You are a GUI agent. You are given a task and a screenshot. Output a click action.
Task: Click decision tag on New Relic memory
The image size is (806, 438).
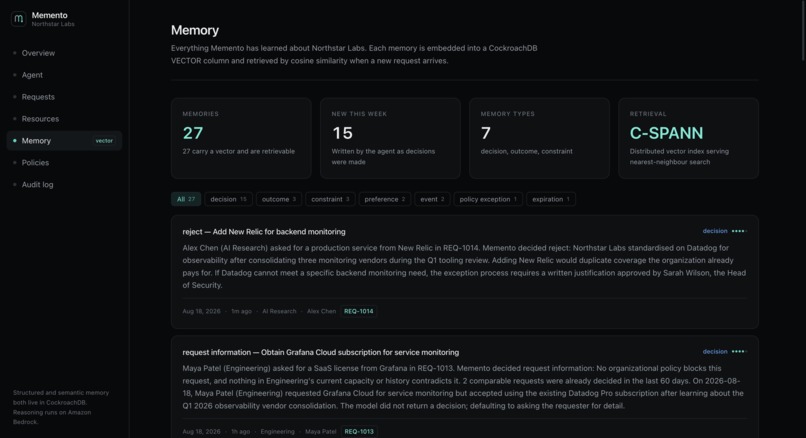715,231
